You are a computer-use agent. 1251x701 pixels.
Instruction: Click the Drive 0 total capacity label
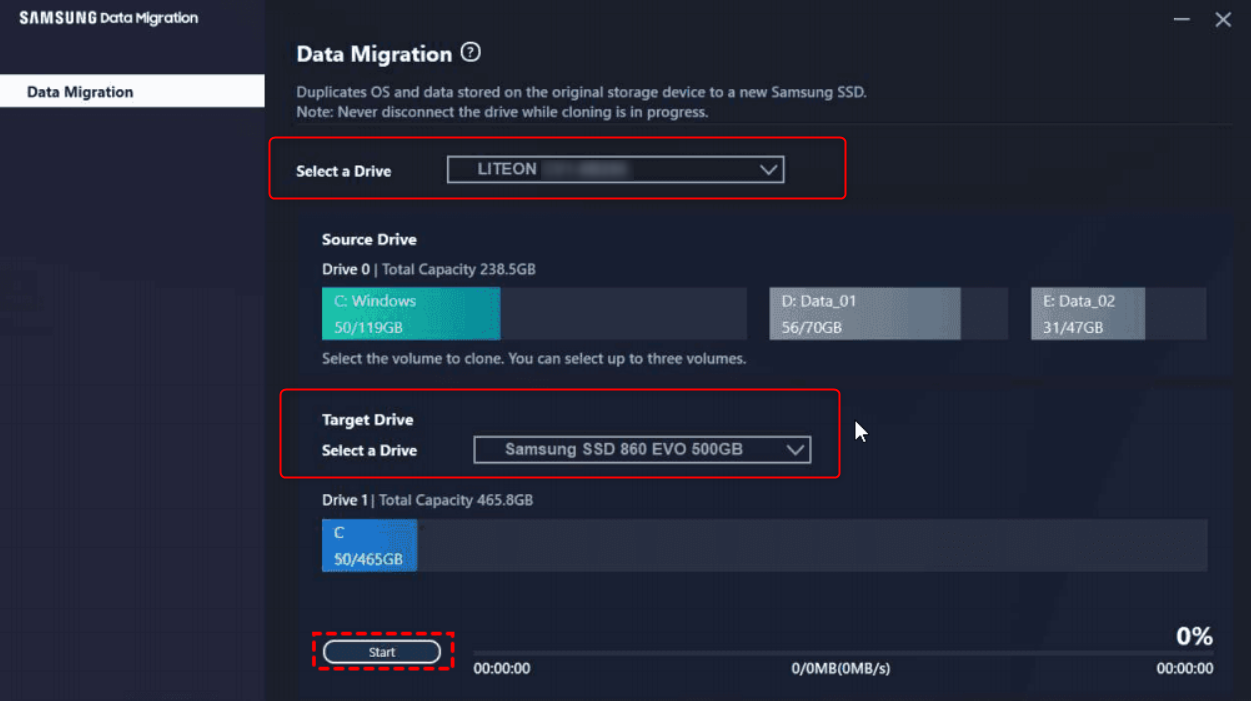pos(428,270)
